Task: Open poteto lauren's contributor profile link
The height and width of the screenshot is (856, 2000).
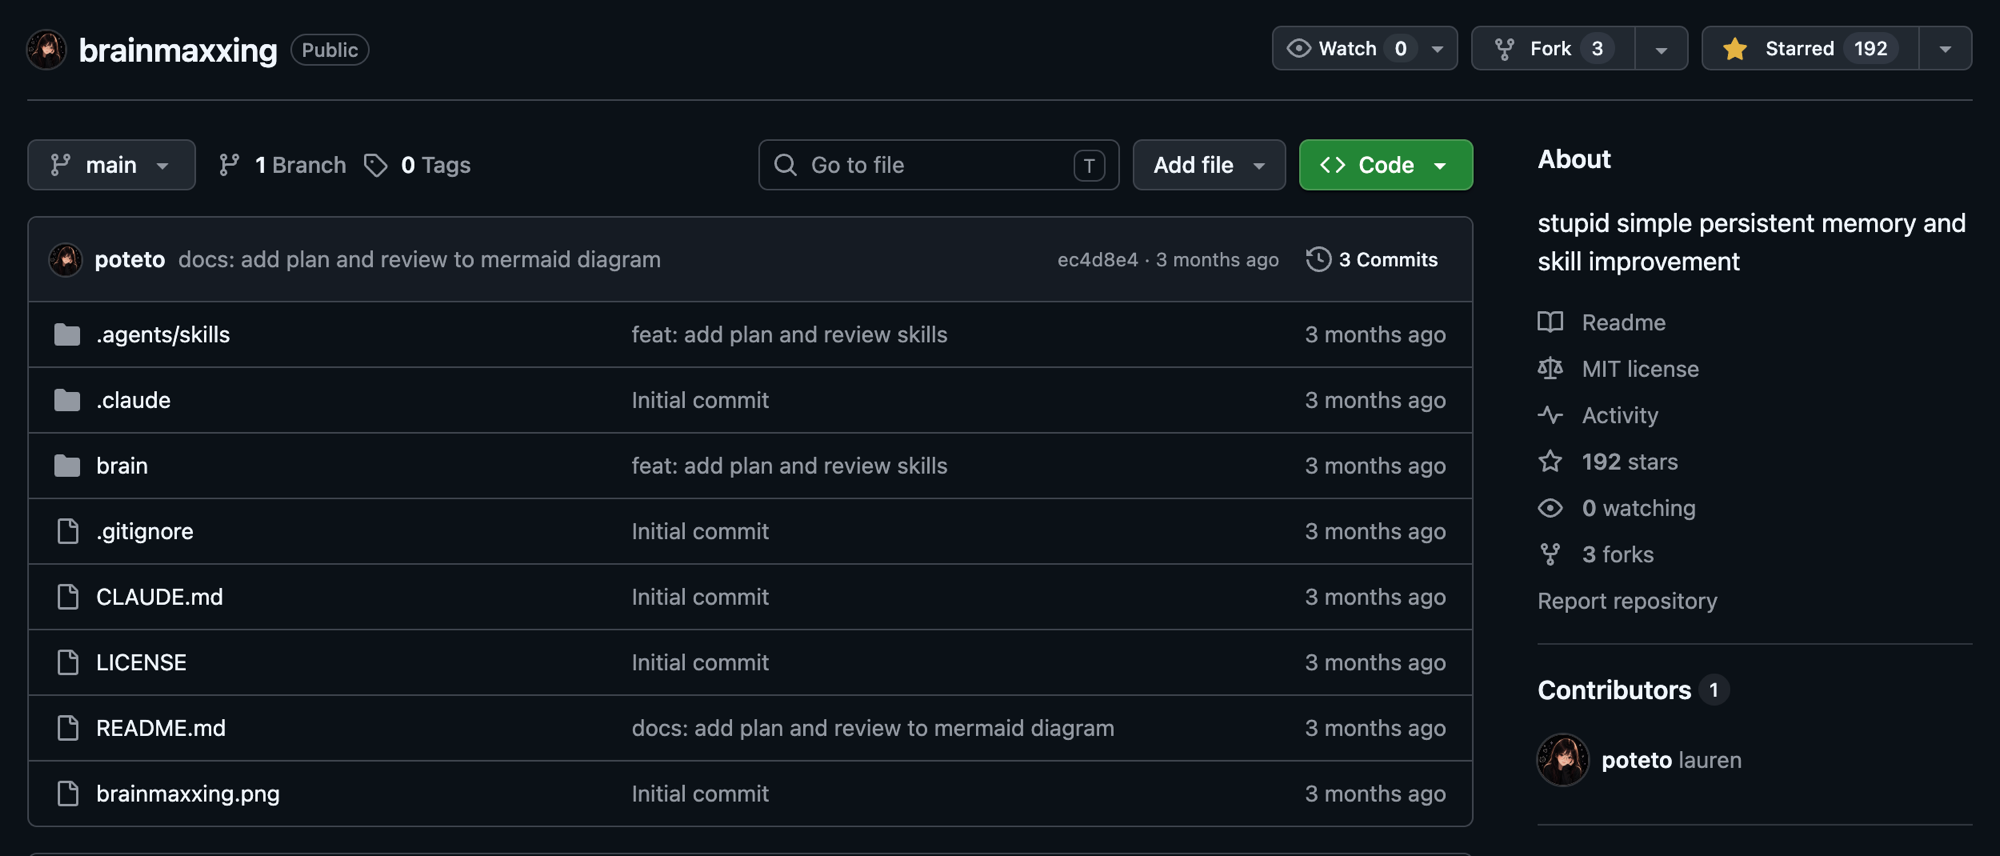Action: coord(1671,760)
